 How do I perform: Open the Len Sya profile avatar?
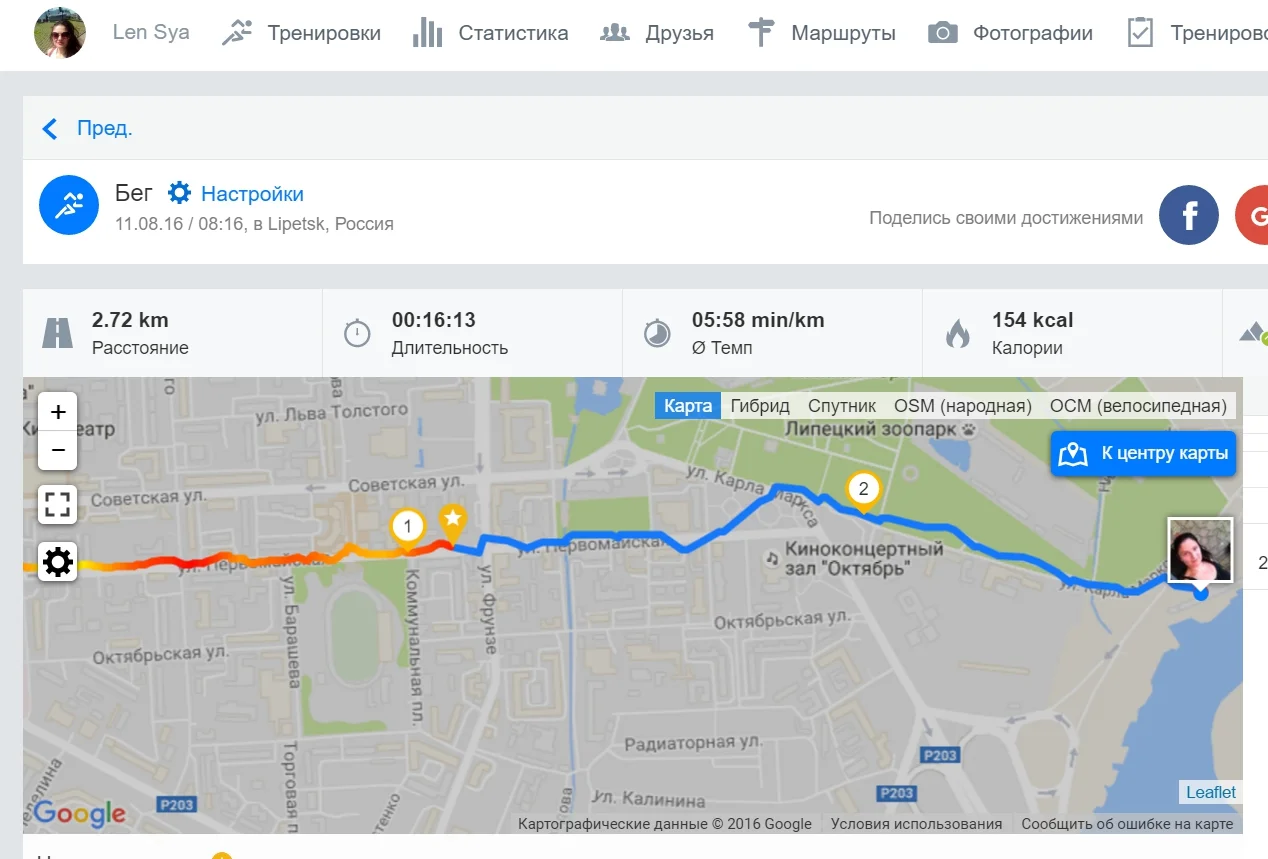click(x=60, y=33)
